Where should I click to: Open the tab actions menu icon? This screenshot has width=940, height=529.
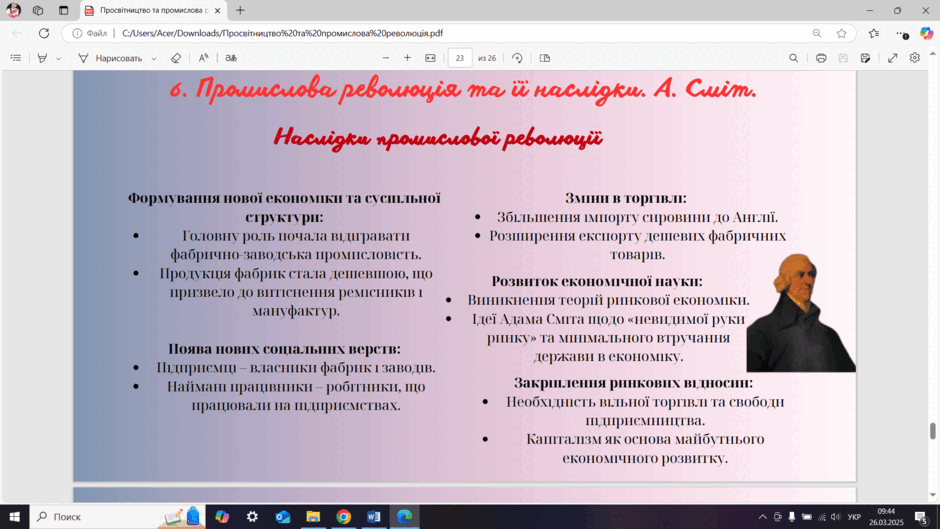[64, 10]
